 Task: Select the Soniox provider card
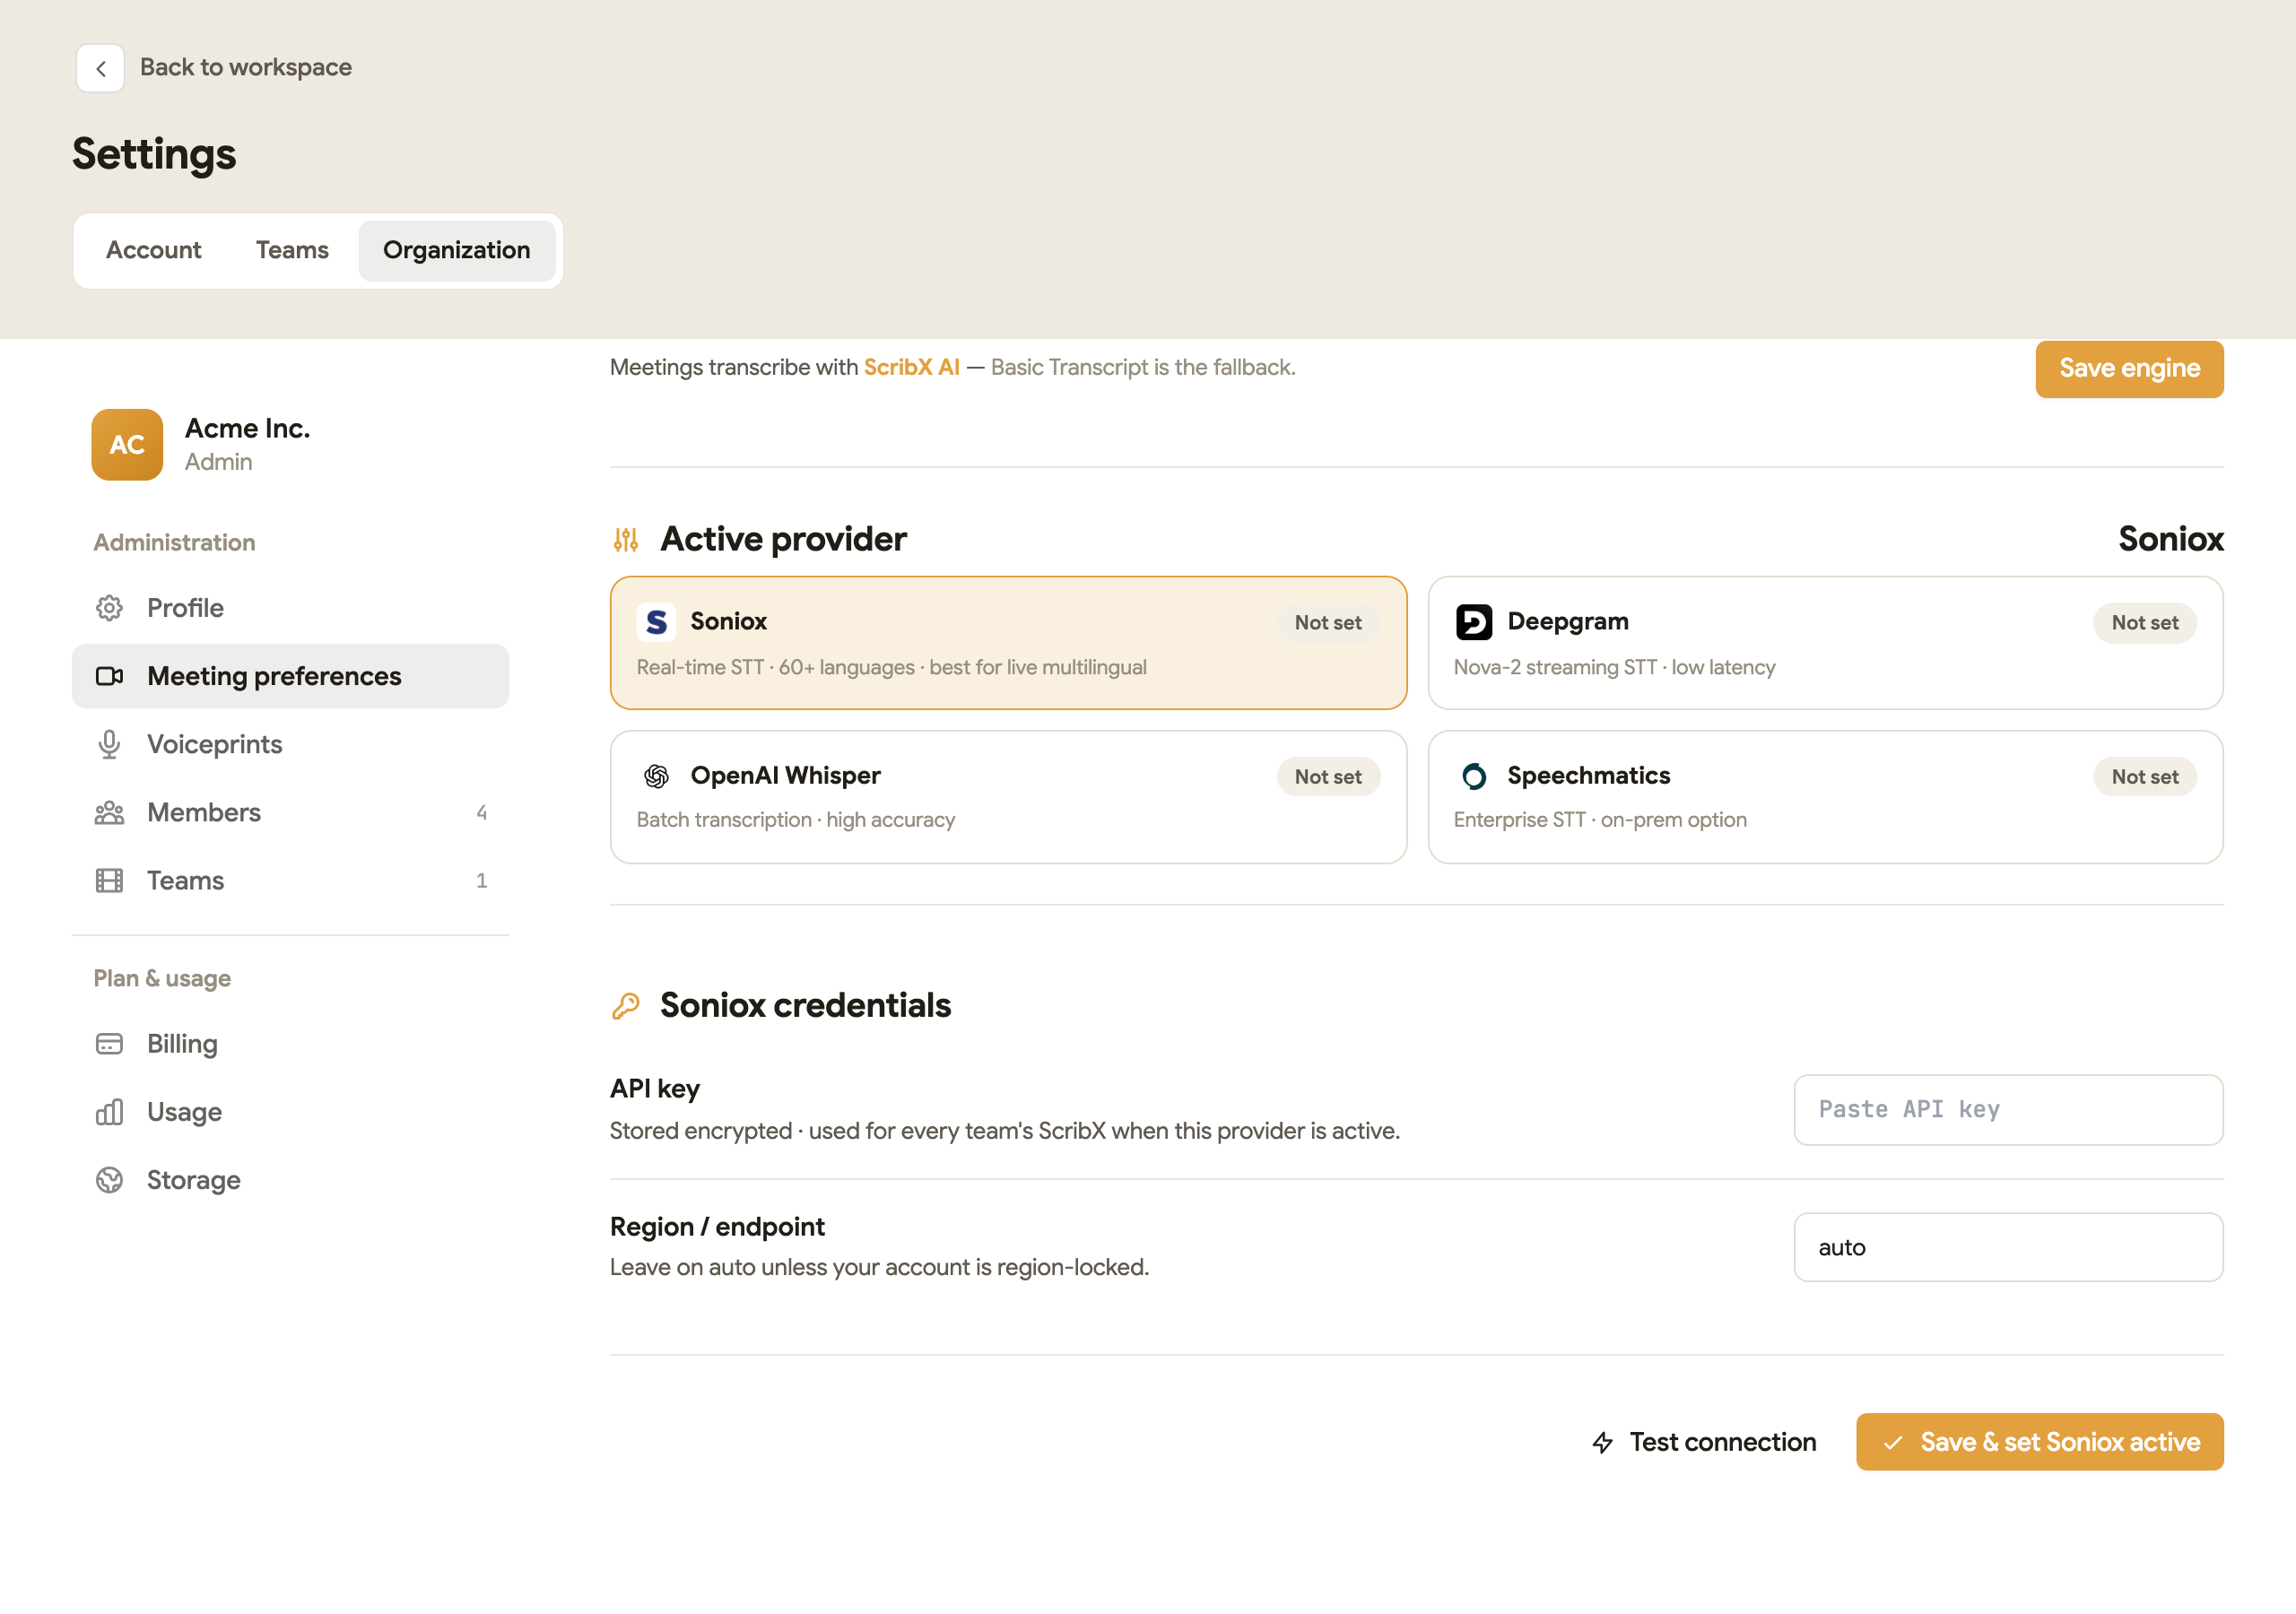[x=1008, y=643]
